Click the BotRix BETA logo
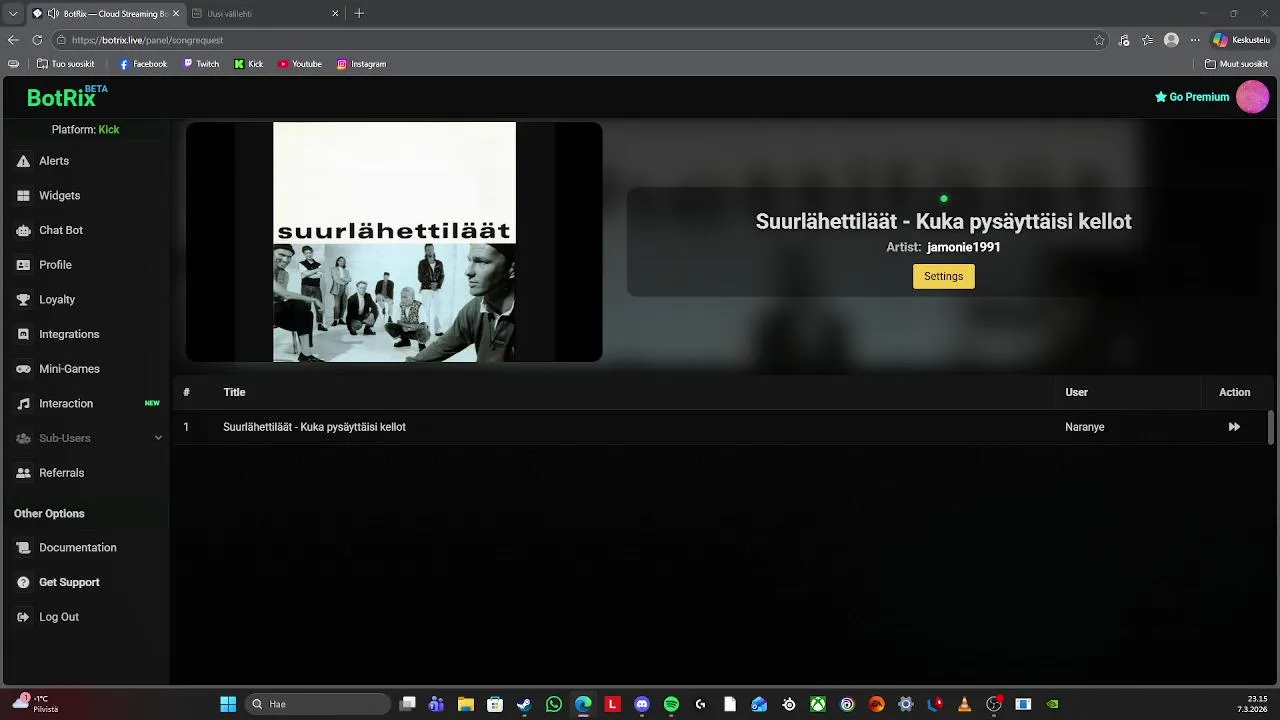This screenshot has height=720, width=1280. [67, 96]
